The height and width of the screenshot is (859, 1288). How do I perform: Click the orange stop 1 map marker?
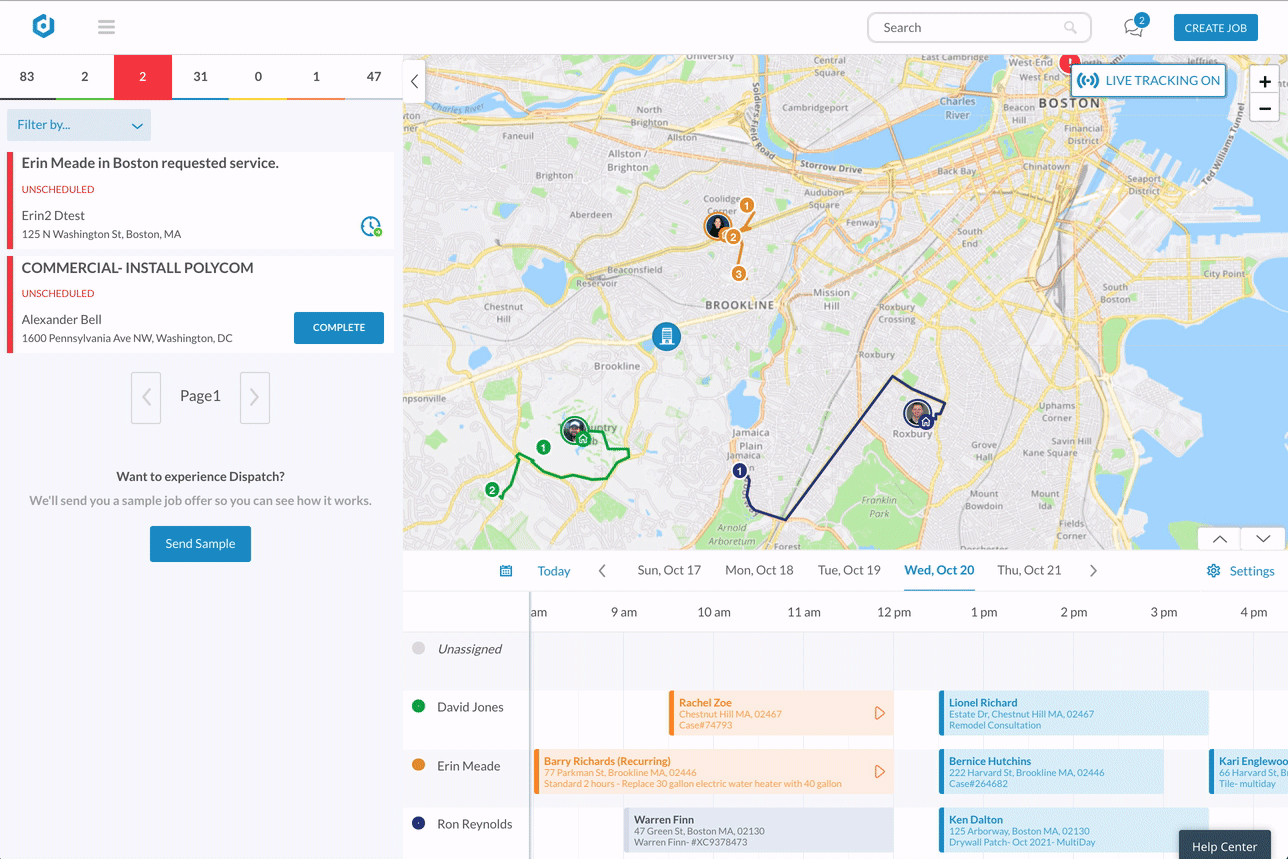click(x=747, y=205)
